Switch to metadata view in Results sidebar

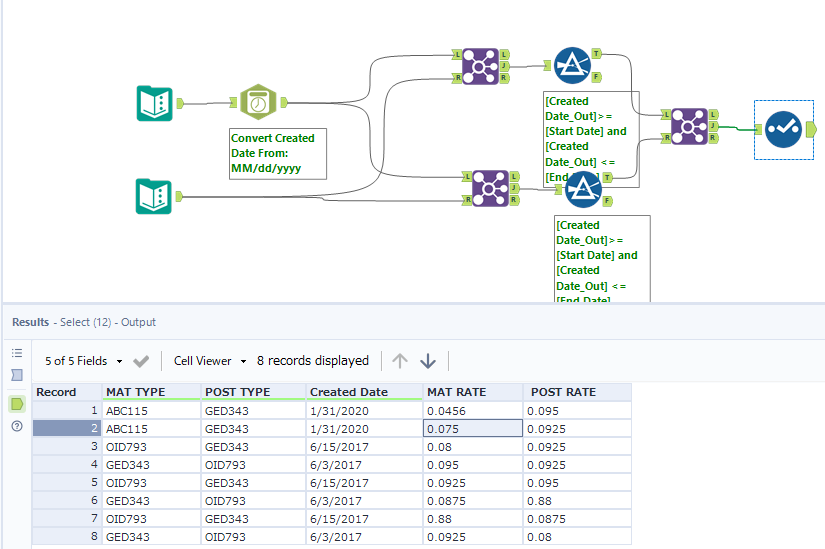click(17, 375)
